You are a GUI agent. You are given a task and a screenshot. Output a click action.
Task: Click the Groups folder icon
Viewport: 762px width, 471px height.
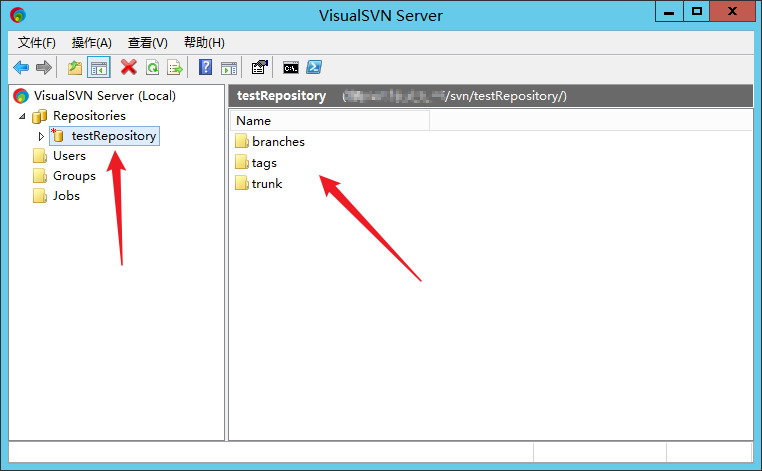39,176
